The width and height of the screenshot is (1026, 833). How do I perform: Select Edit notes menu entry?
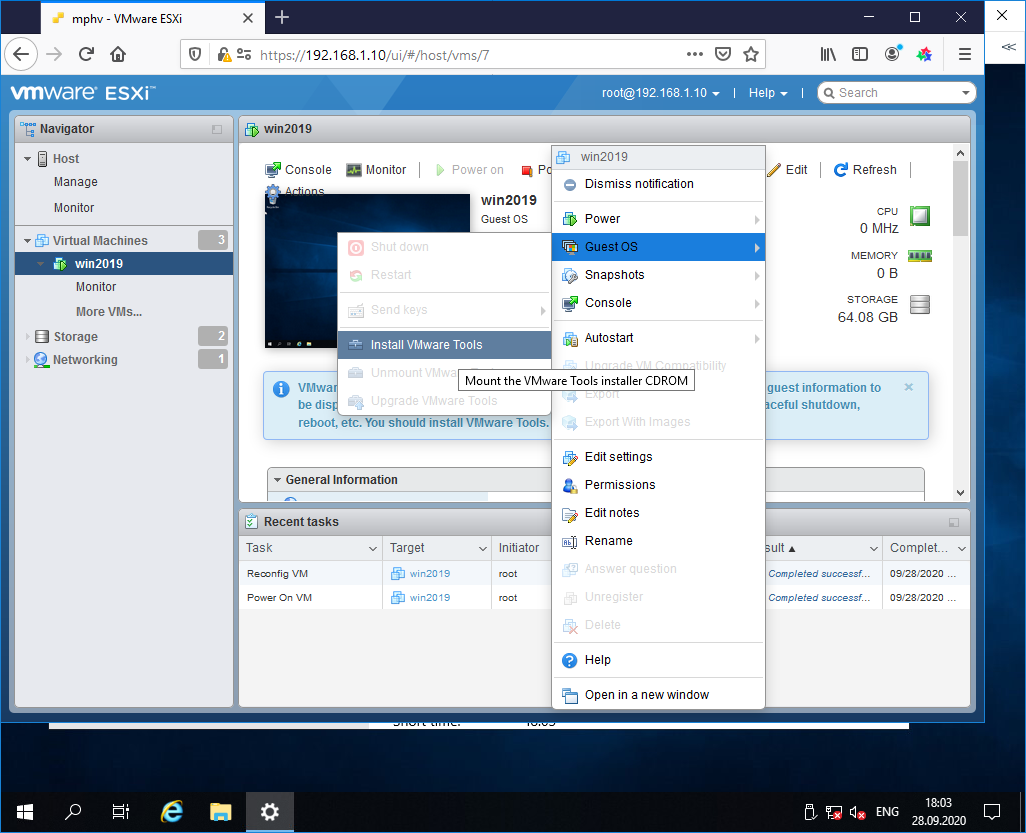pyautogui.click(x=658, y=513)
